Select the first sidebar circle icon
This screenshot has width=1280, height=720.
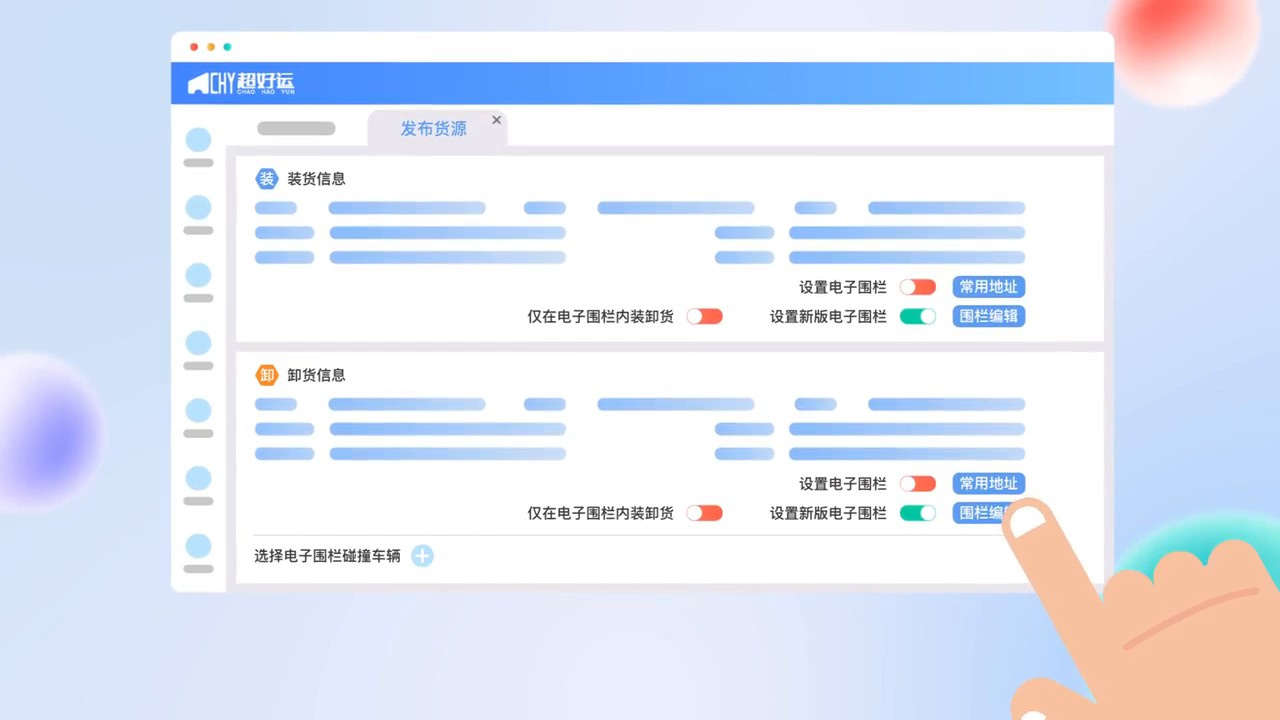point(199,141)
